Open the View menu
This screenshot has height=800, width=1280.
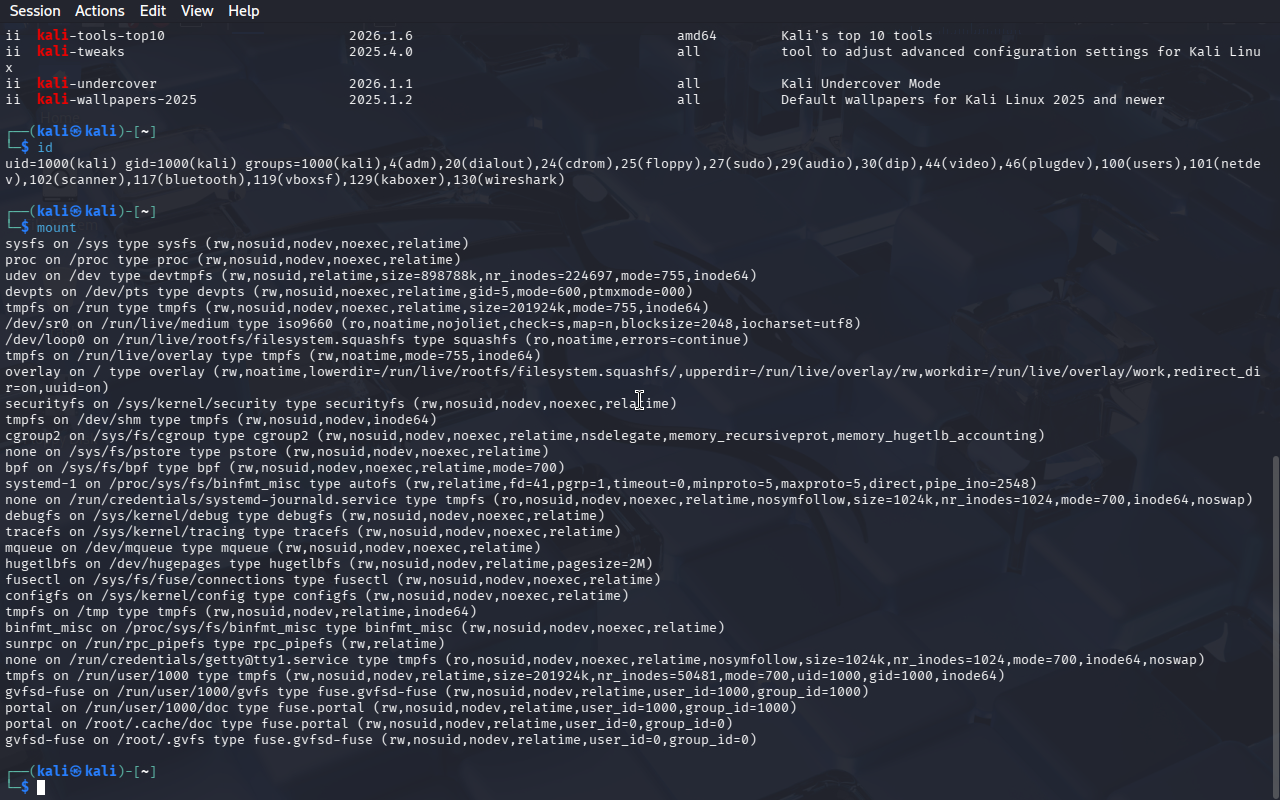point(197,11)
